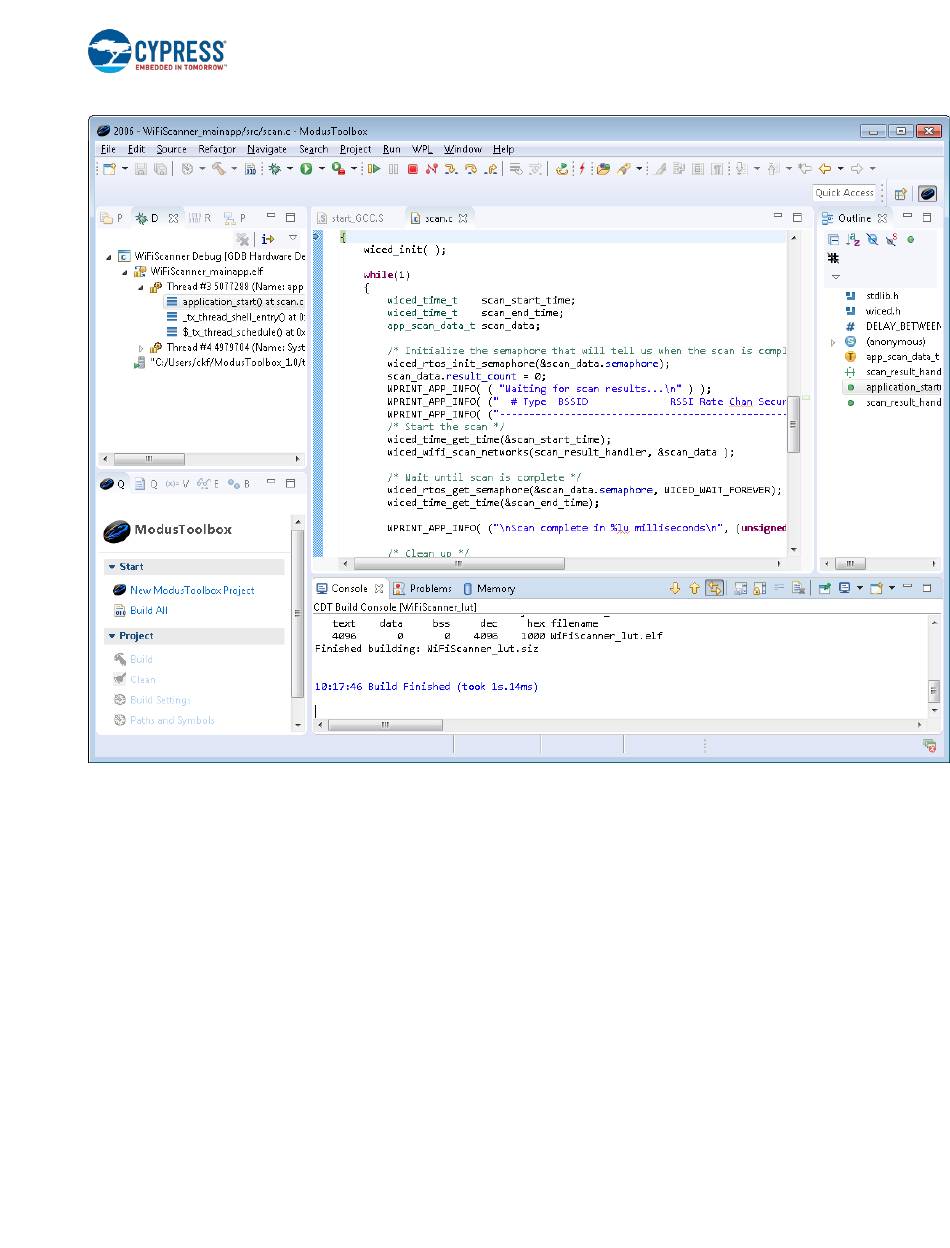This screenshot has height=1248, width=950.
Task: Click the green Run launch icon
Action: point(307,169)
